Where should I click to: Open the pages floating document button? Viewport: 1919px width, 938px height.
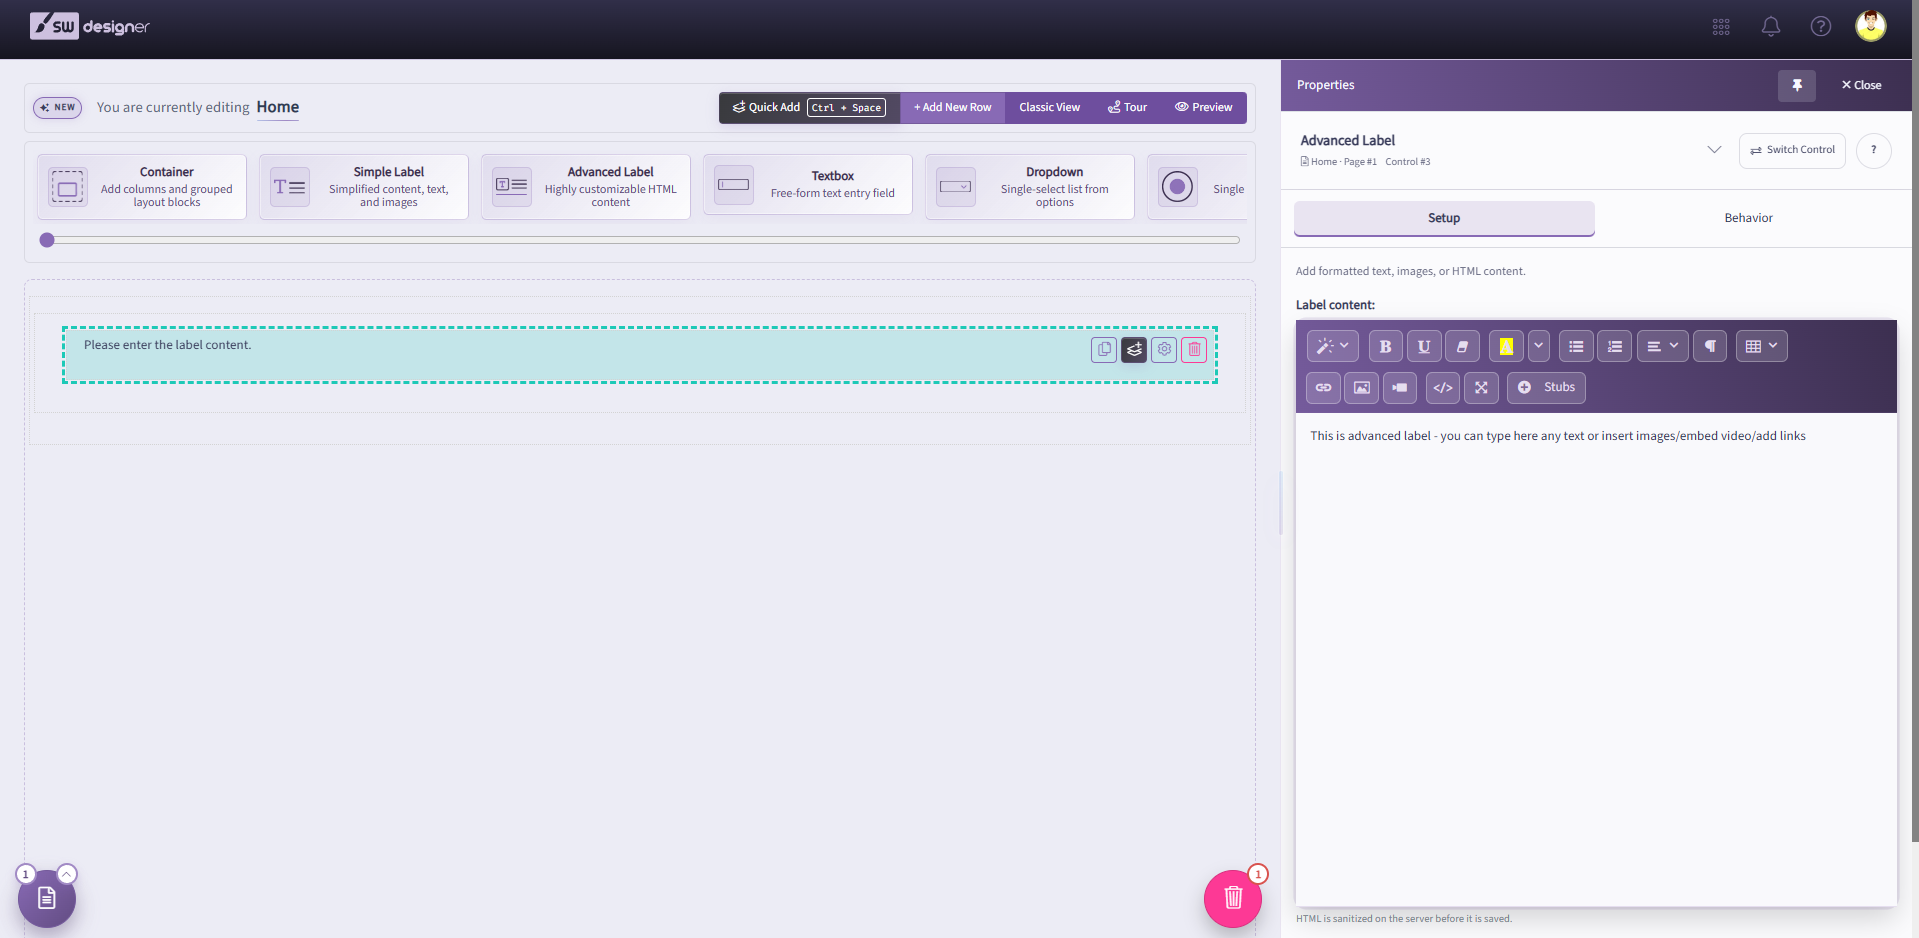46,898
